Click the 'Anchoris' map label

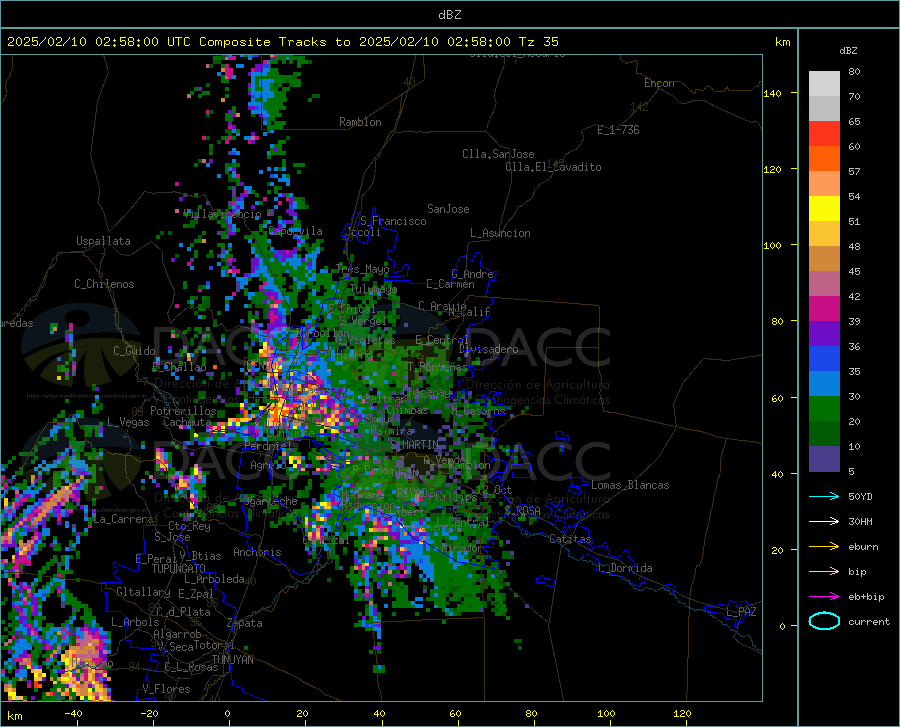click(257, 552)
